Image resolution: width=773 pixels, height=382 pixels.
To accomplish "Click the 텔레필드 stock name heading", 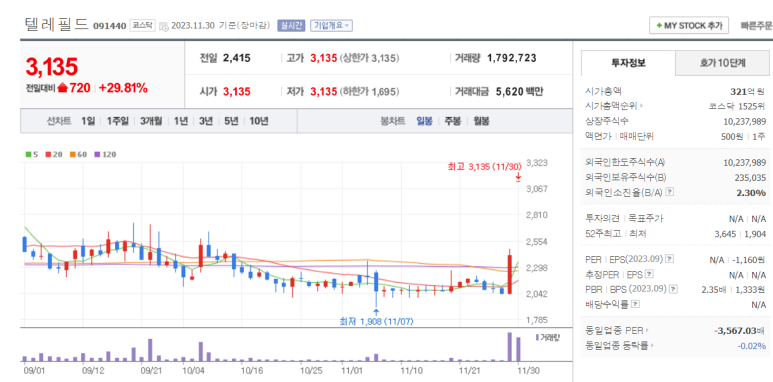I will tap(56, 24).
